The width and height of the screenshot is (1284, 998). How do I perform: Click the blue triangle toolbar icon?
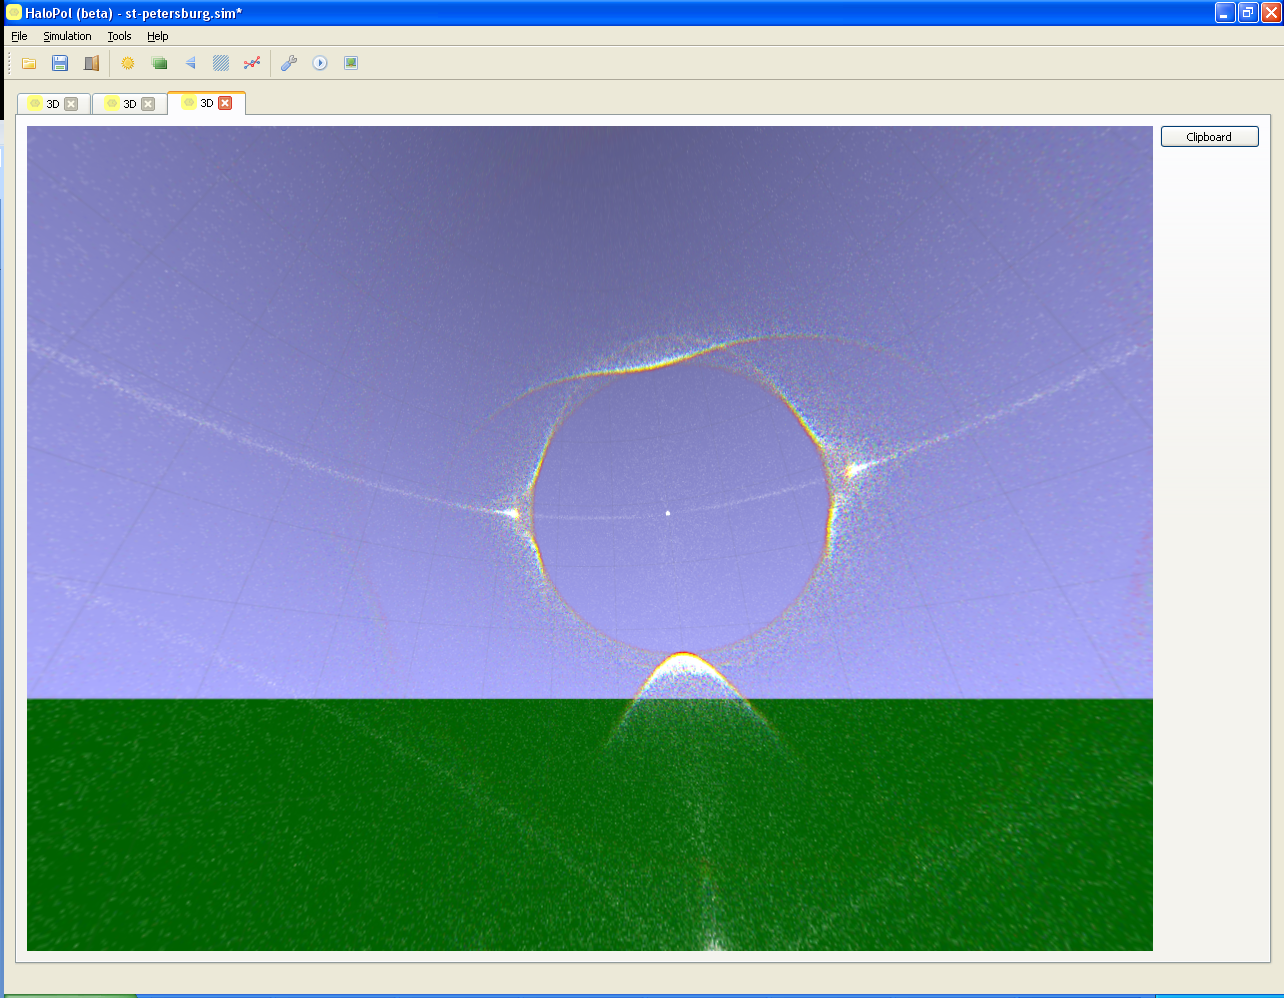coord(190,63)
